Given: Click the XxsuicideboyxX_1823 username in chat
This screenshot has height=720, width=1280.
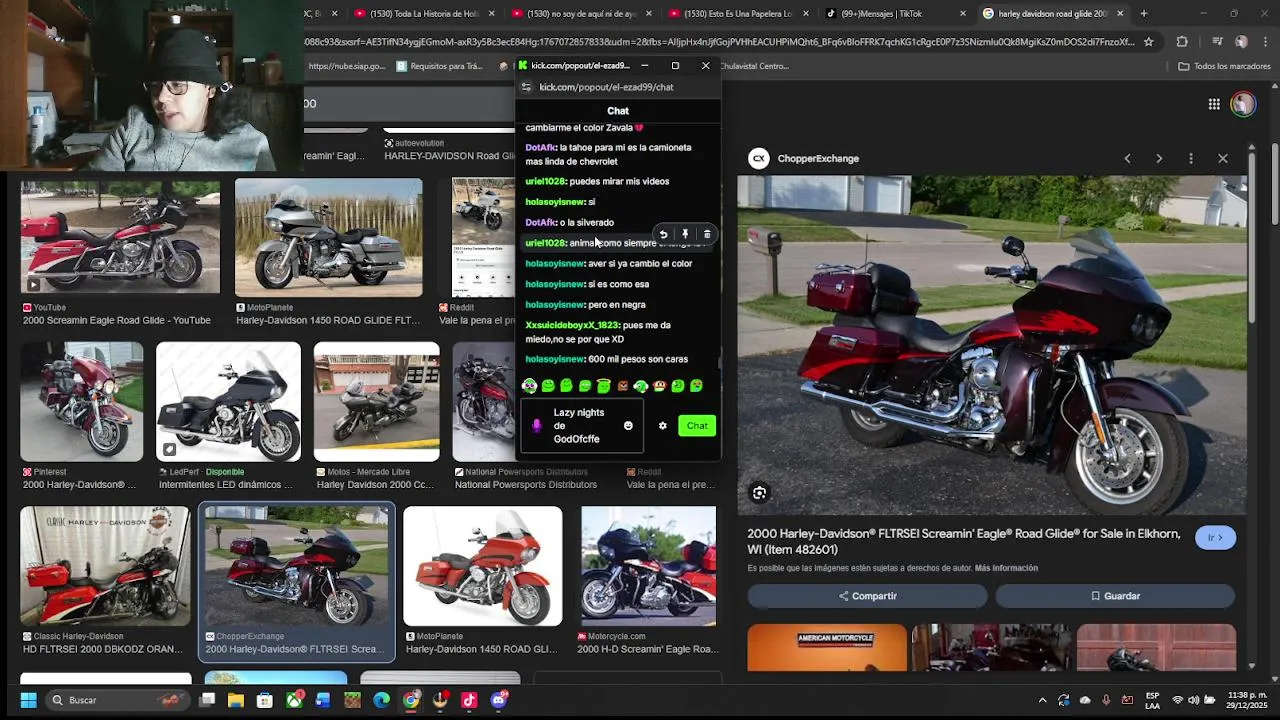Looking at the screenshot, I should point(572,325).
